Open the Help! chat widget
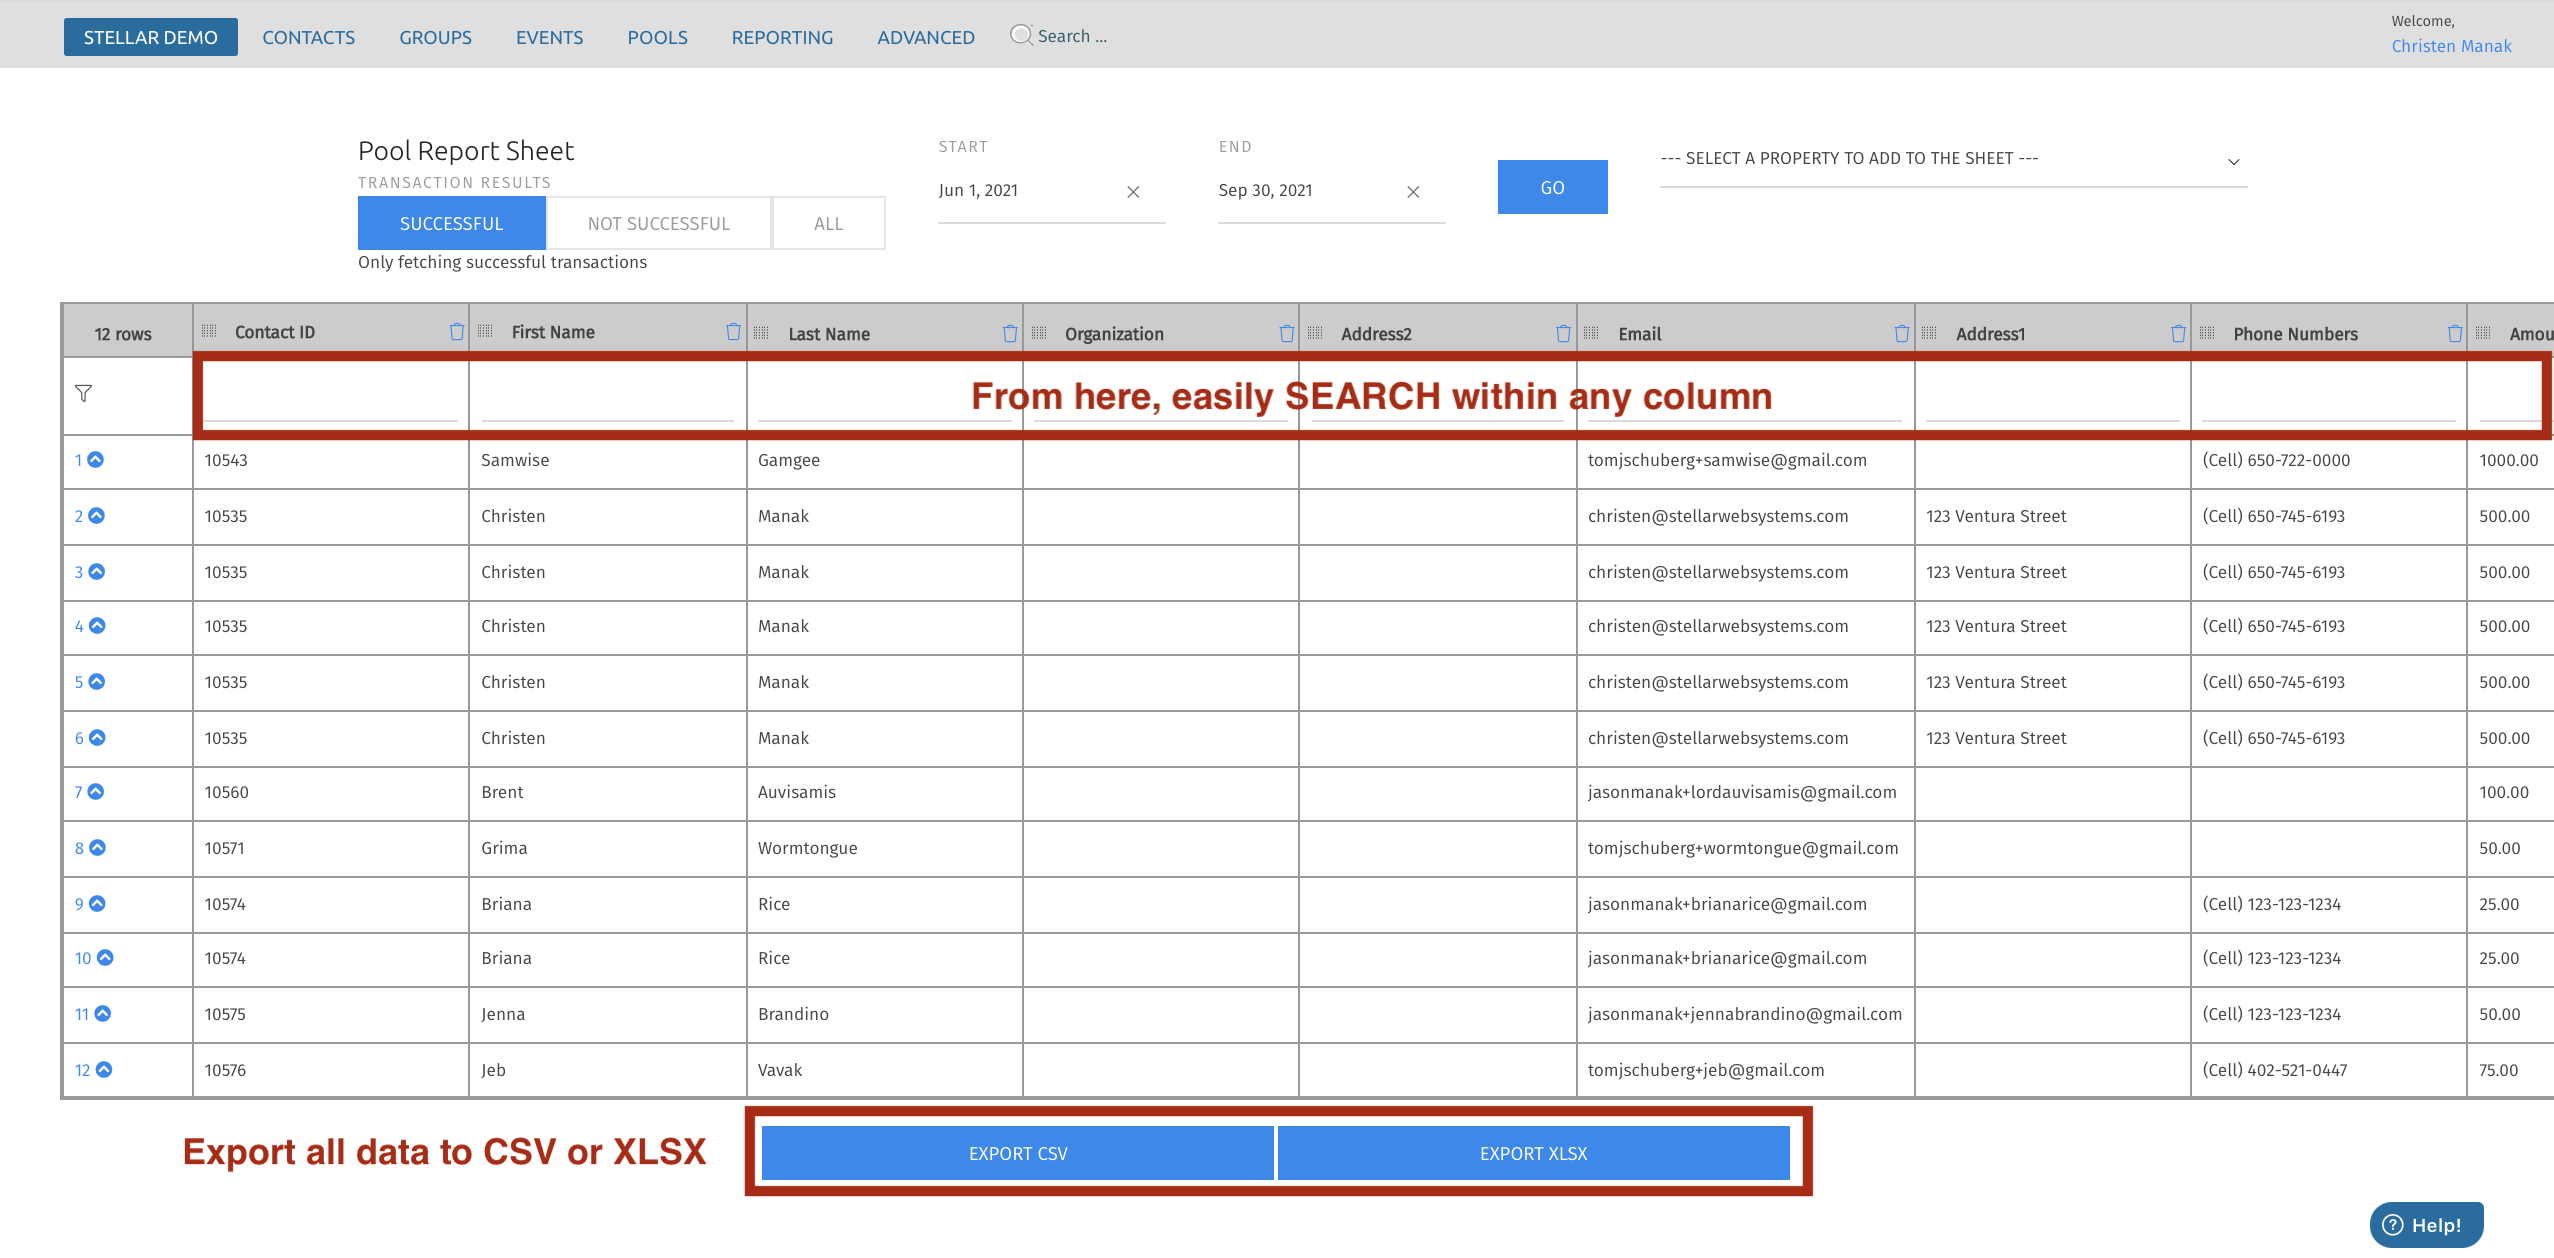The image size is (2554, 1258). tap(2425, 1225)
